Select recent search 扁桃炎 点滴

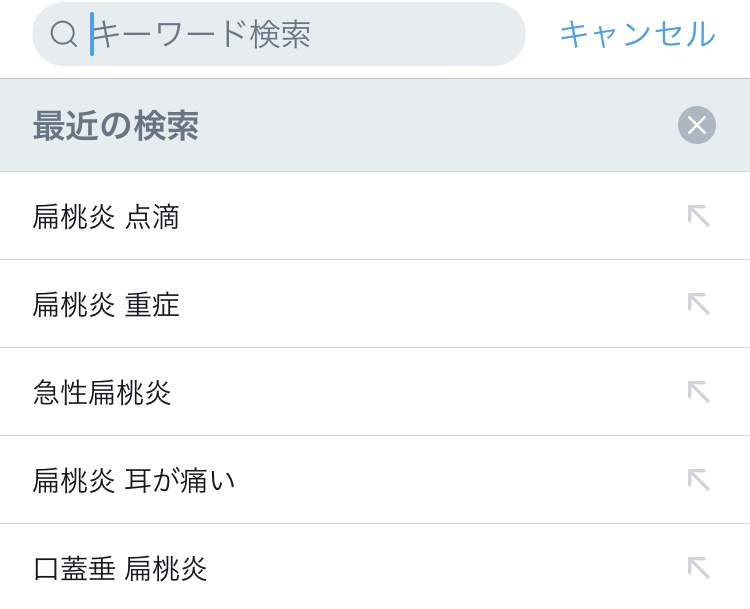pyautogui.click(x=106, y=217)
